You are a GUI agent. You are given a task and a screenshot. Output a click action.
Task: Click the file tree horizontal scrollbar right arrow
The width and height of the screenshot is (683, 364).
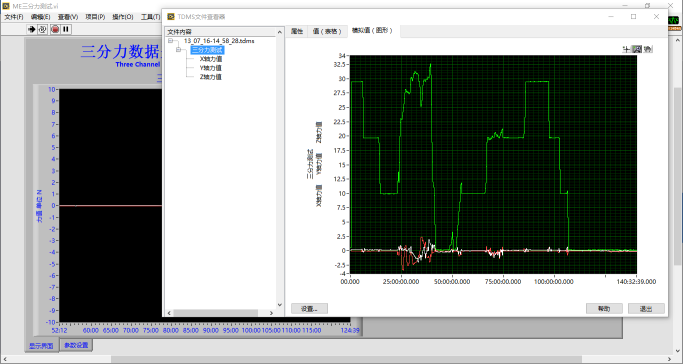271,313
